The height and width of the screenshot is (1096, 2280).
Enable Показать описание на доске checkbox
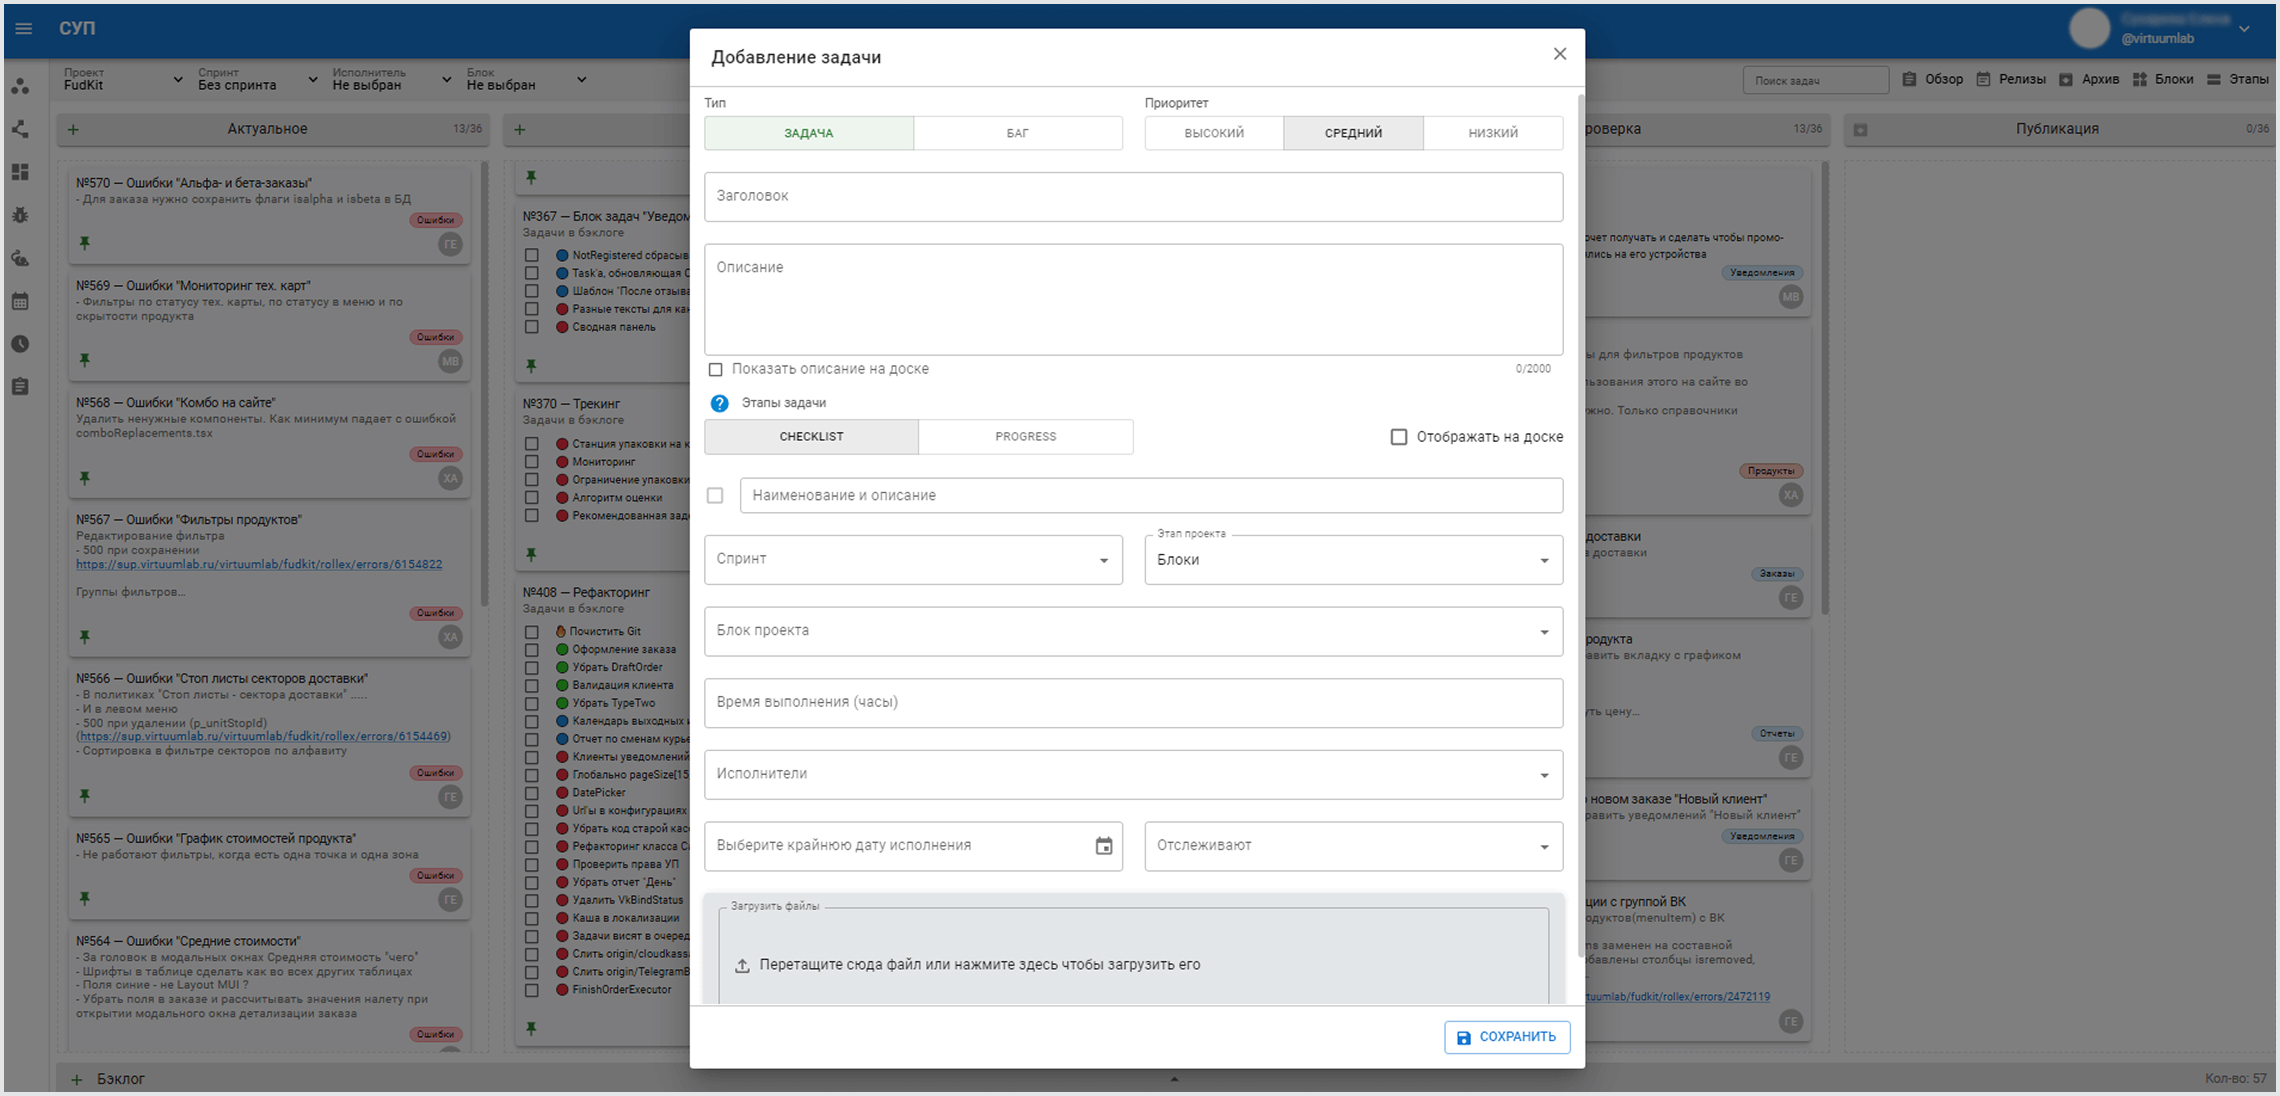click(x=715, y=370)
